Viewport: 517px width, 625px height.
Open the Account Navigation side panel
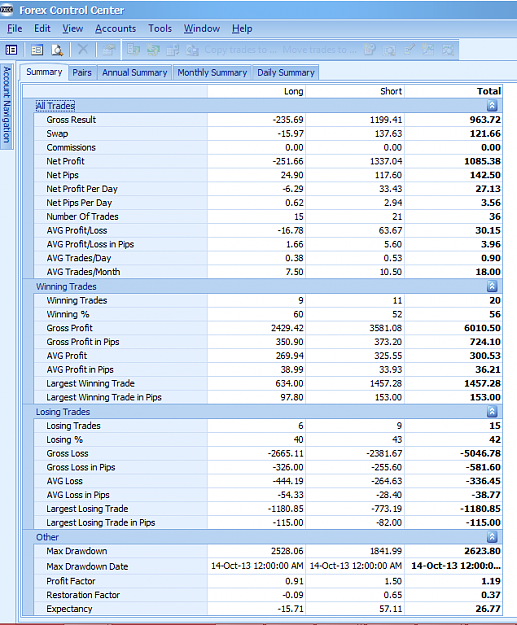7,105
